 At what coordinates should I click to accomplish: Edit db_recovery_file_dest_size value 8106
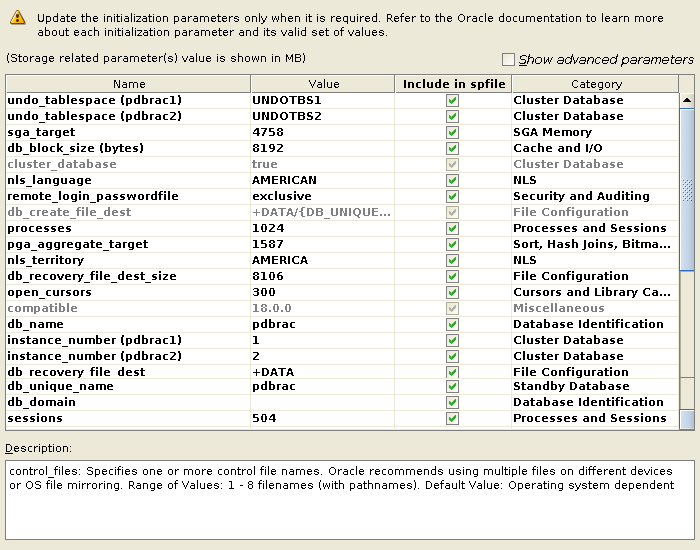323,276
